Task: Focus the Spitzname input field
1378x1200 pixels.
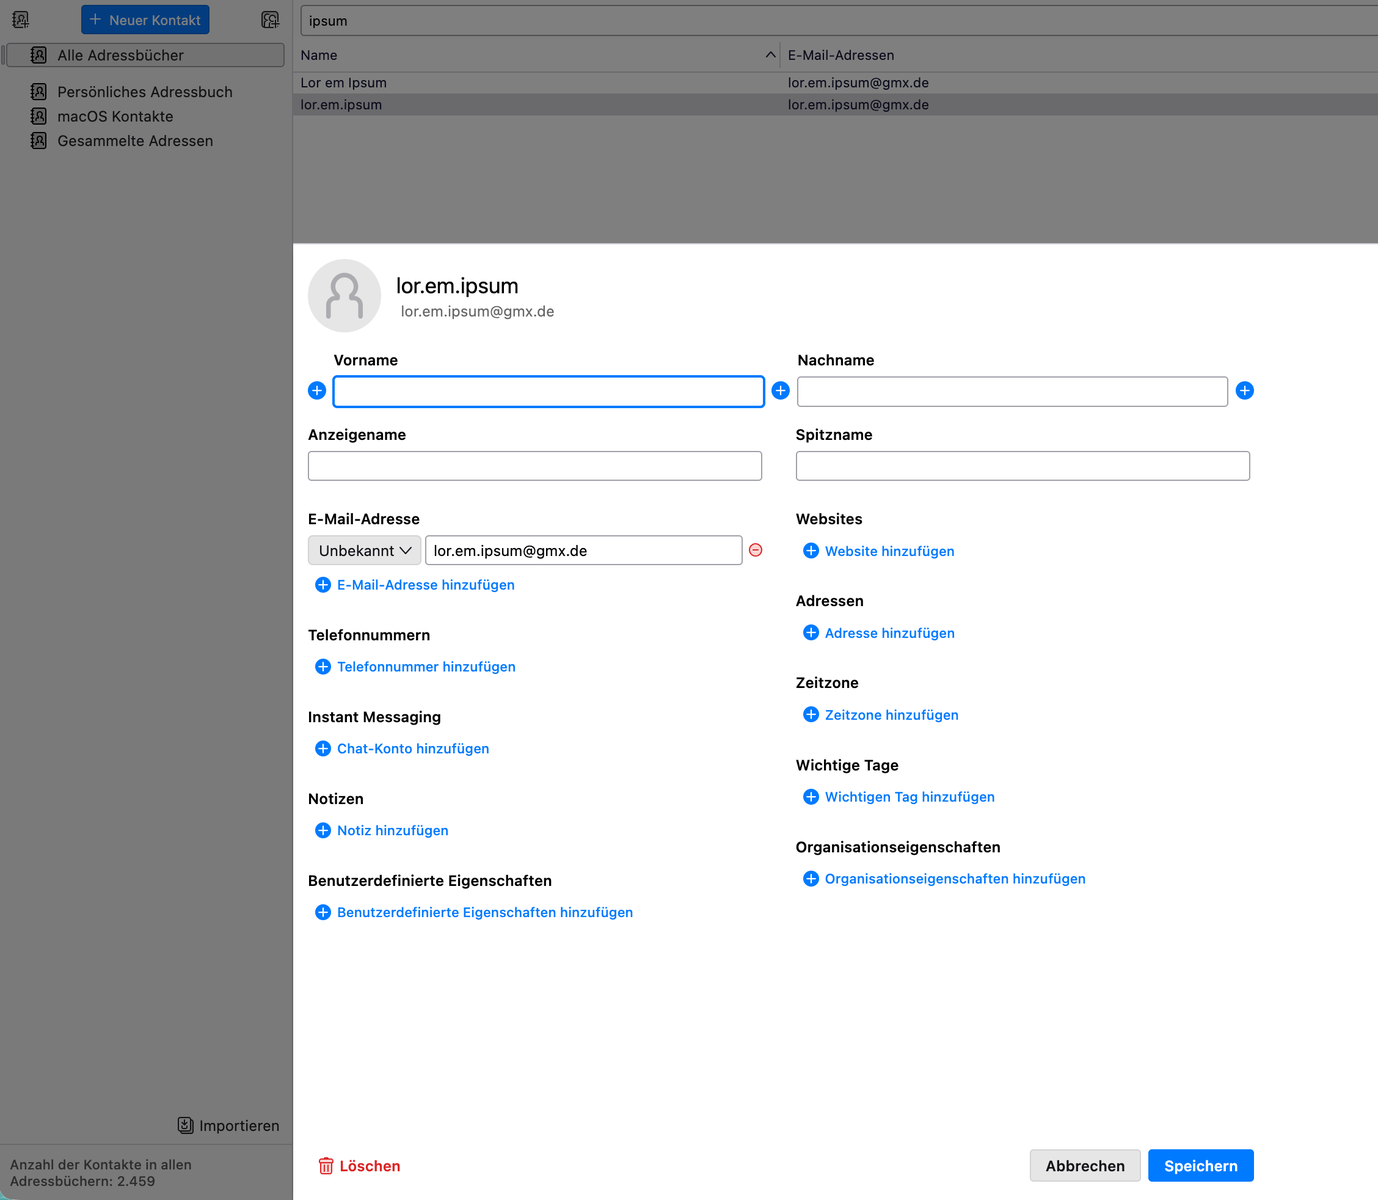Action: [x=1023, y=466]
